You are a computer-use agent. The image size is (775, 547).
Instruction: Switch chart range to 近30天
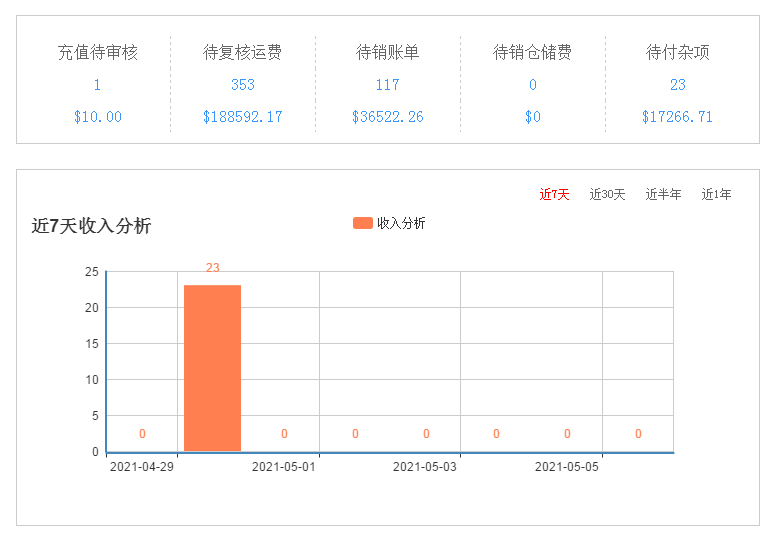pyautogui.click(x=607, y=194)
